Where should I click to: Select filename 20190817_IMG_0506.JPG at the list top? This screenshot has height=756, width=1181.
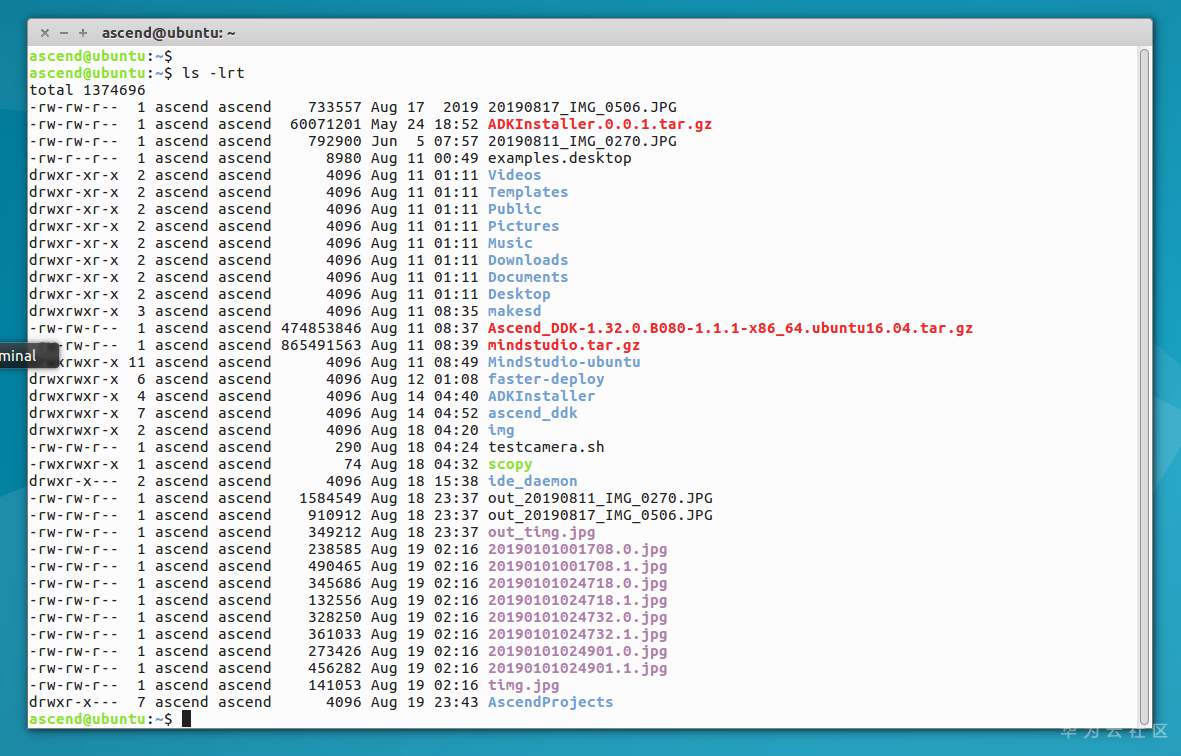(582, 107)
